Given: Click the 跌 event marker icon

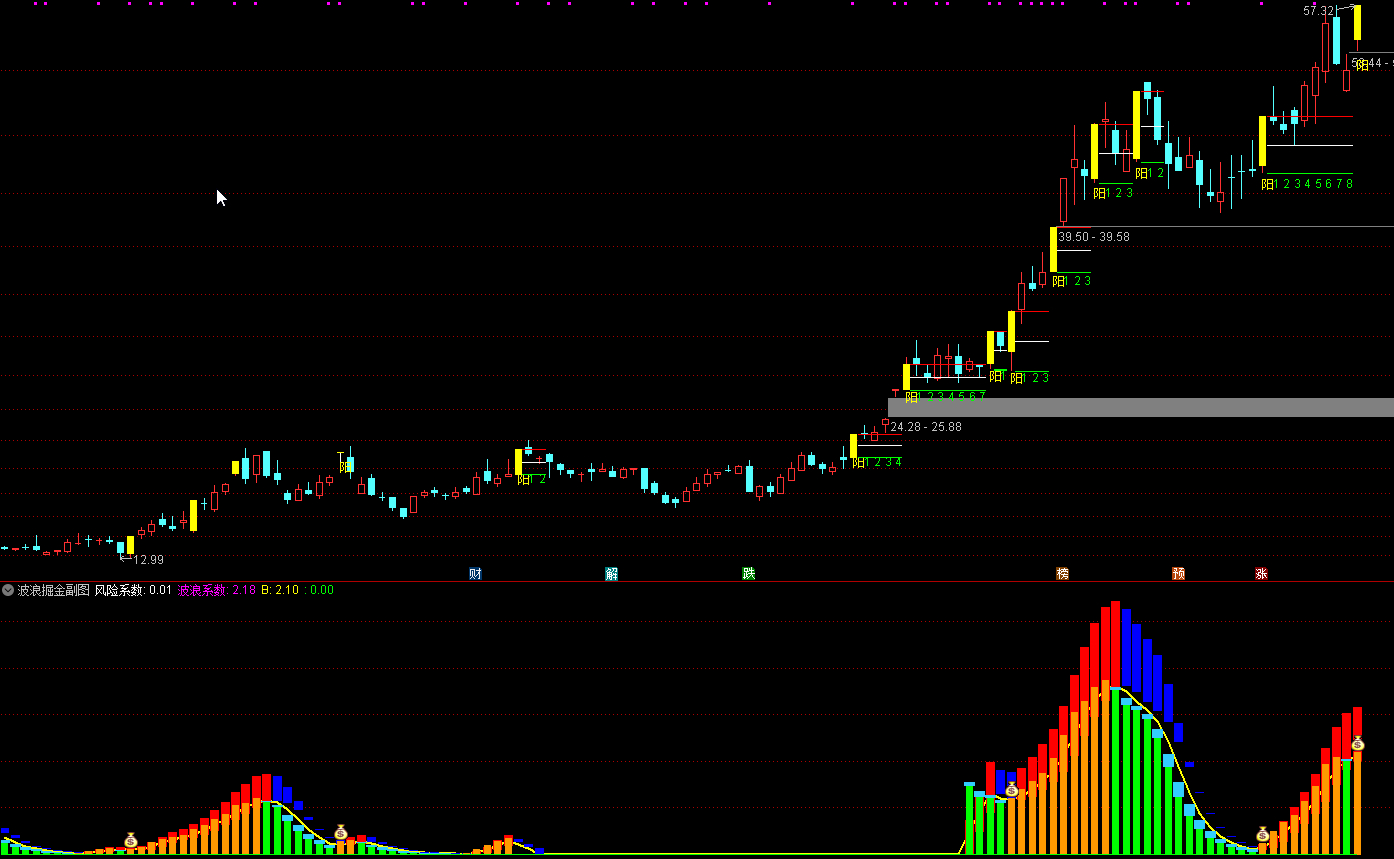Looking at the screenshot, I should tap(749, 574).
